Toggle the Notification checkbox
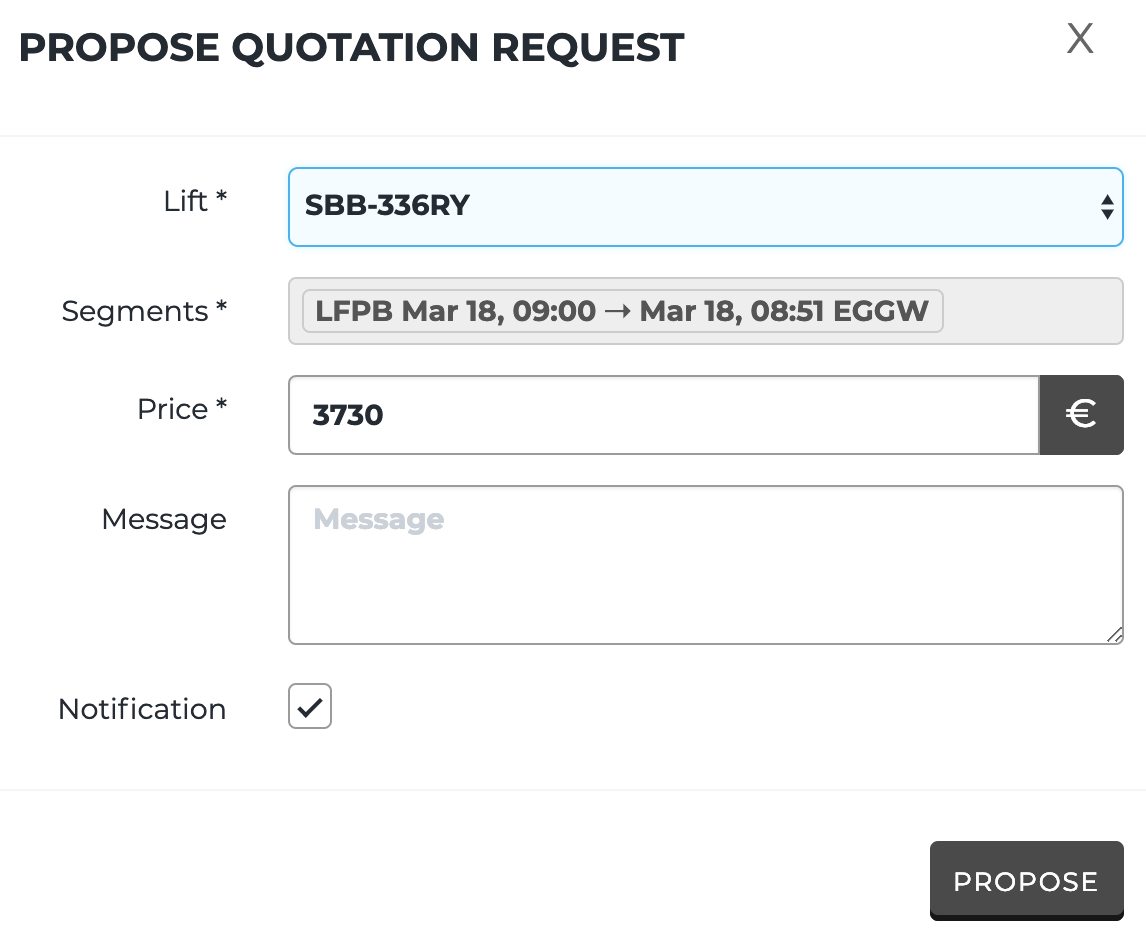This screenshot has height=940, width=1146. (310, 706)
